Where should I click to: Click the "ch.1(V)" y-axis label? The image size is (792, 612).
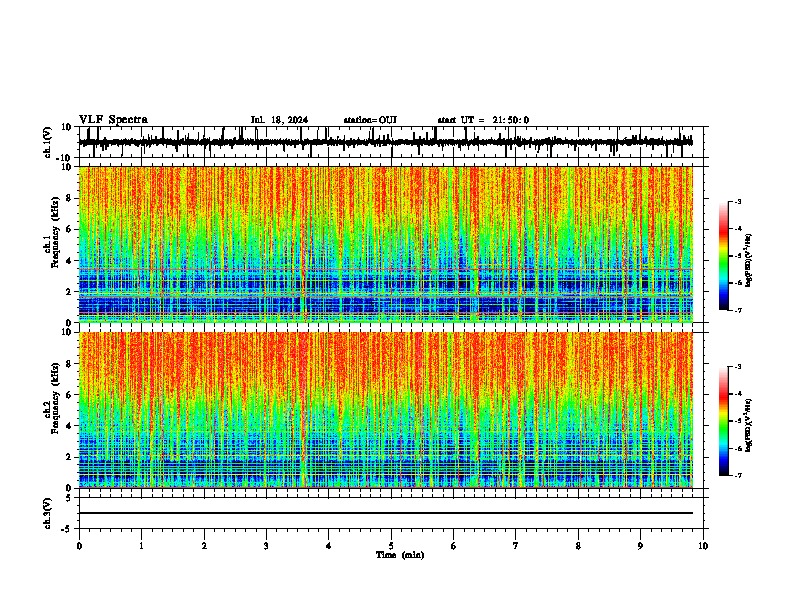tap(47, 142)
